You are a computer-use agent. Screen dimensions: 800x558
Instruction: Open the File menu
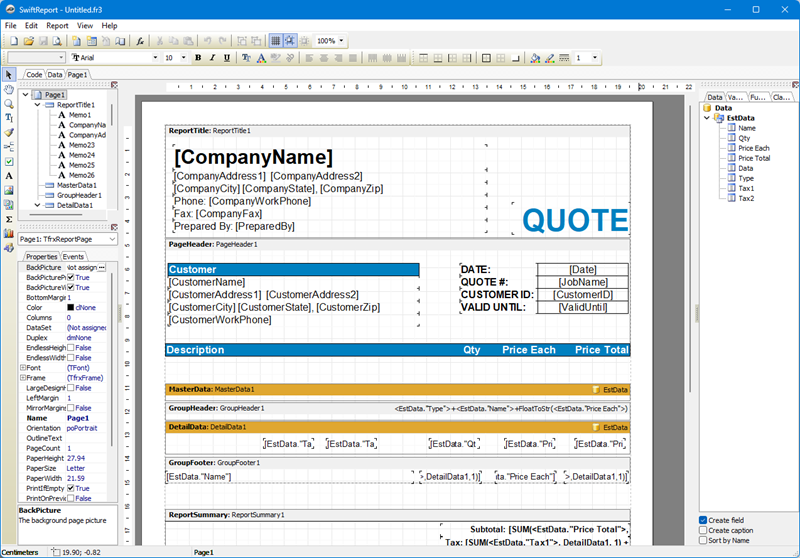(x=10, y=26)
